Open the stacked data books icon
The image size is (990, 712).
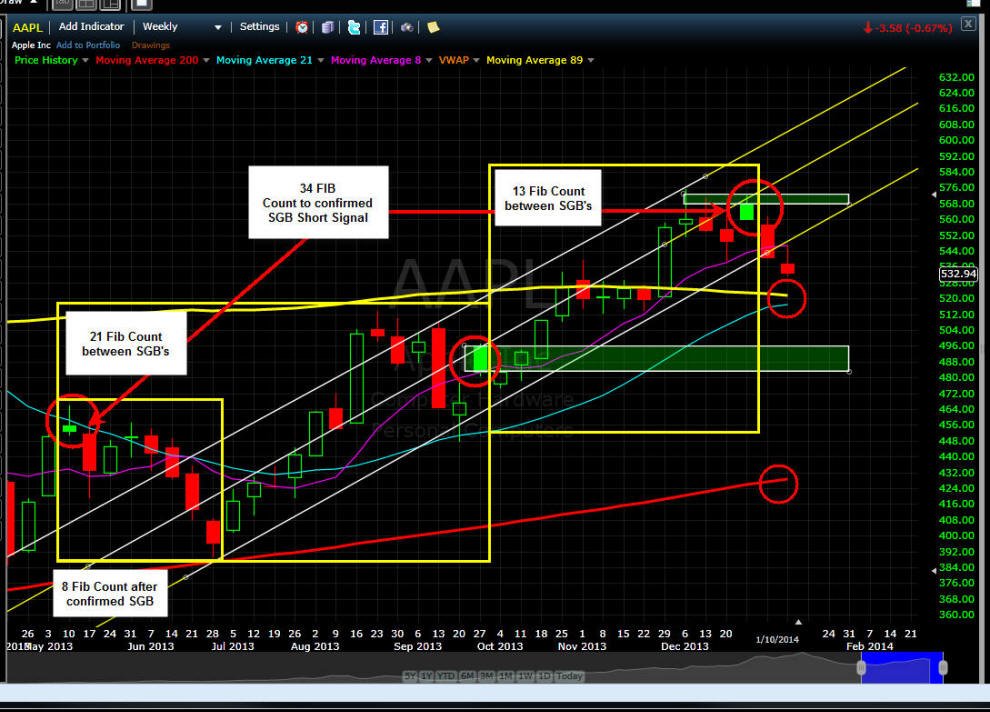click(x=328, y=27)
